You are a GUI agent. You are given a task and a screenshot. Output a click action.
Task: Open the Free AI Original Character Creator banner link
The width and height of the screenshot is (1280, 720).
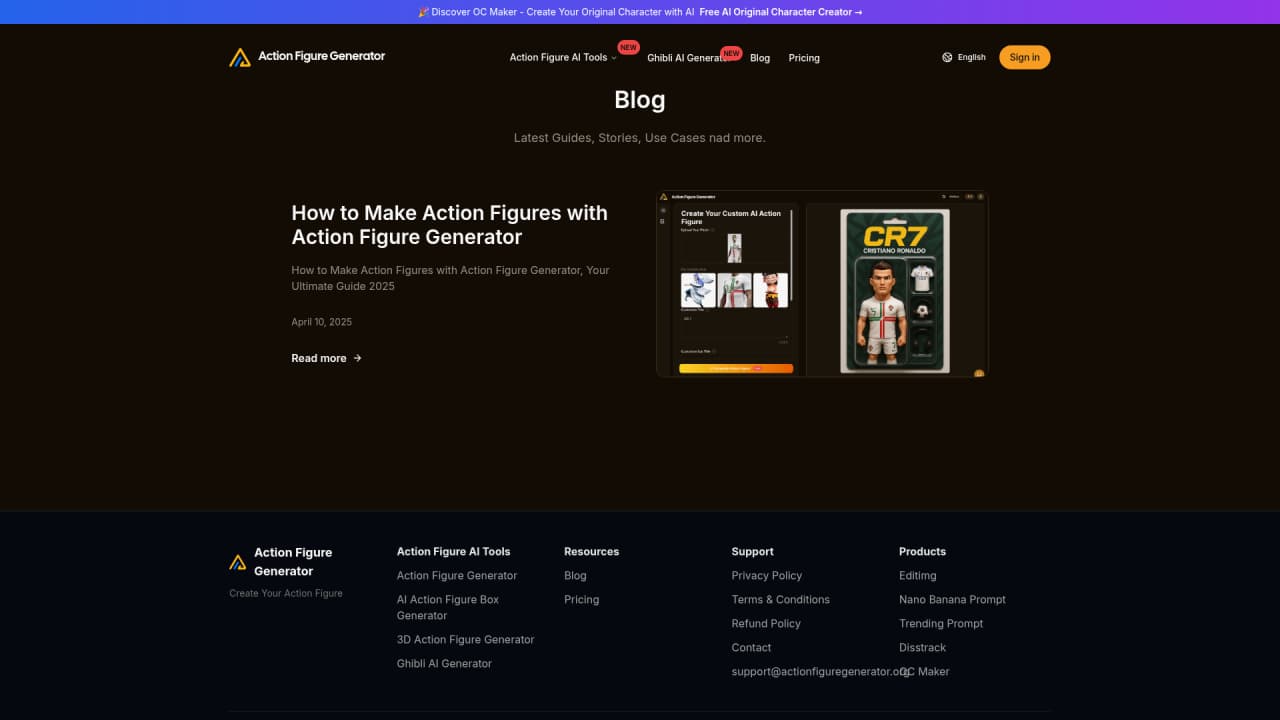(x=781, y=12)
